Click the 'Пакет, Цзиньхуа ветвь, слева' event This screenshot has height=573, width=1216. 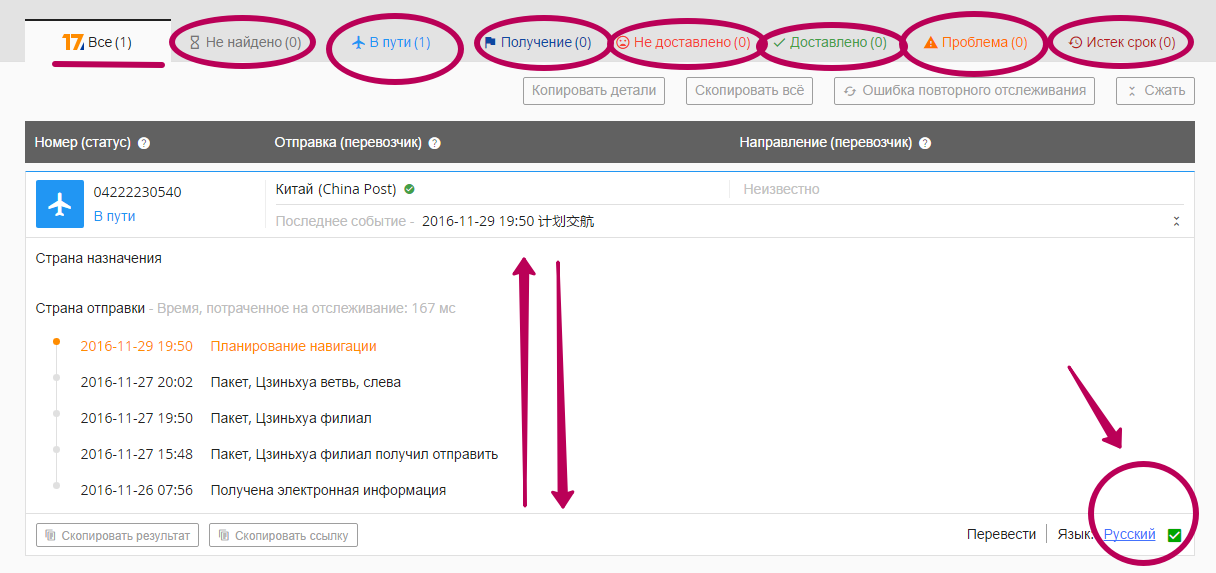click(x=306, y=382)
